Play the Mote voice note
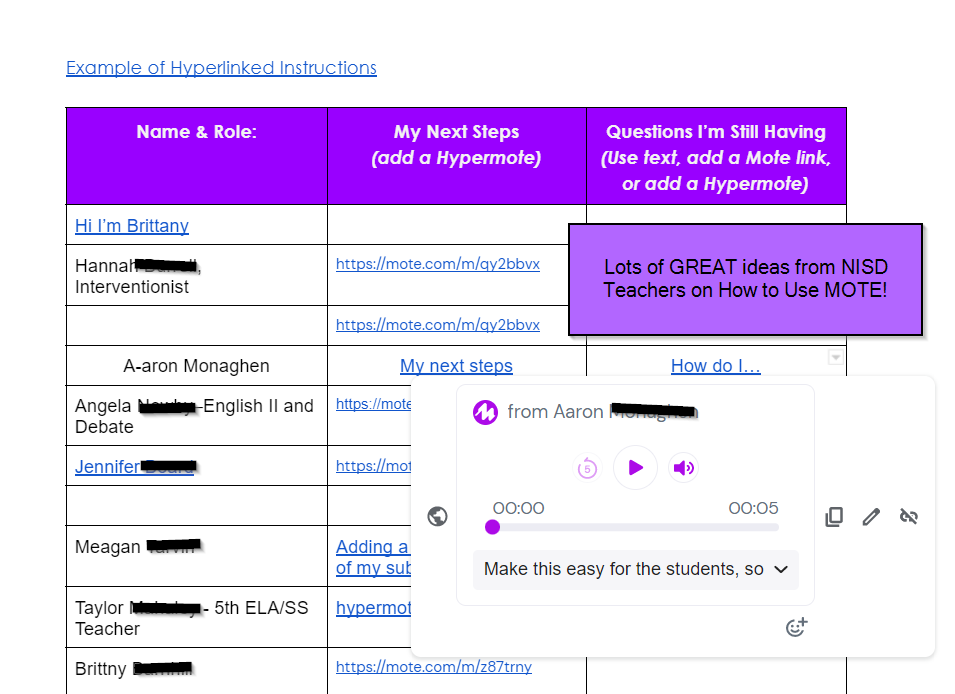The image size is (955, 694). pyautogui.click(x=635, y=467)
